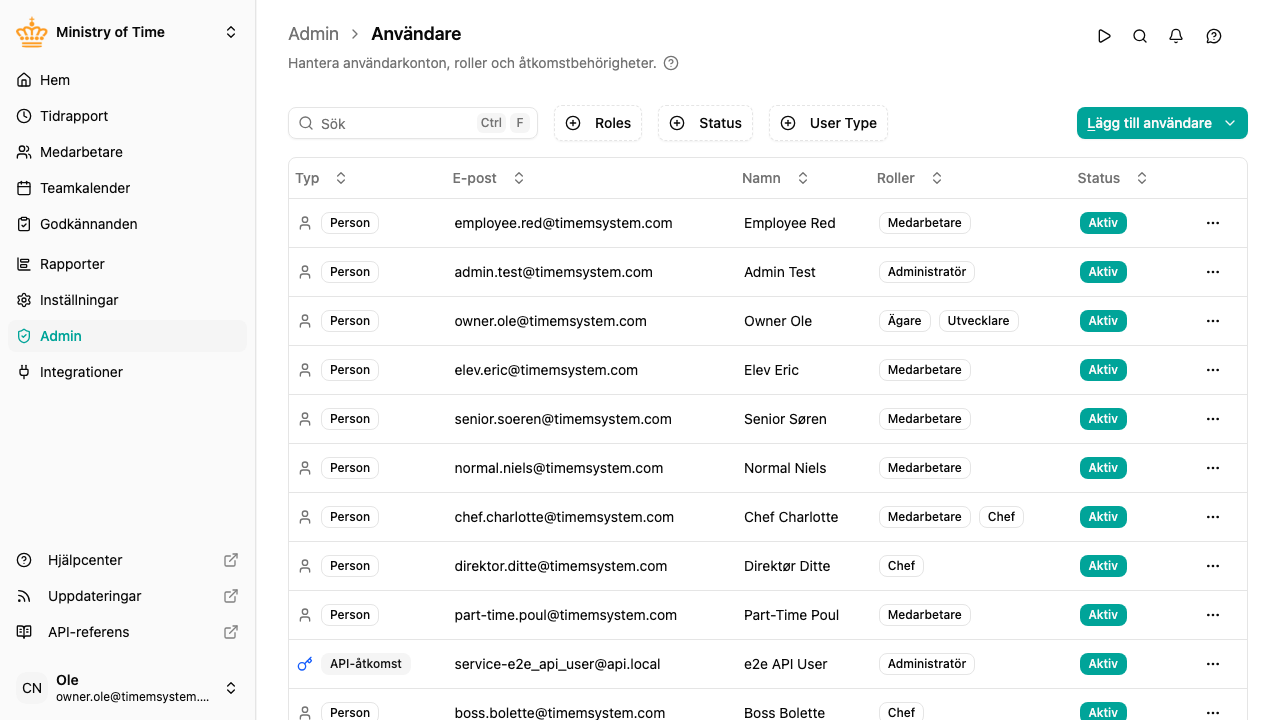Open row actions for Senior Søren
The image size is (1280, 720).
click(1213, 419)
